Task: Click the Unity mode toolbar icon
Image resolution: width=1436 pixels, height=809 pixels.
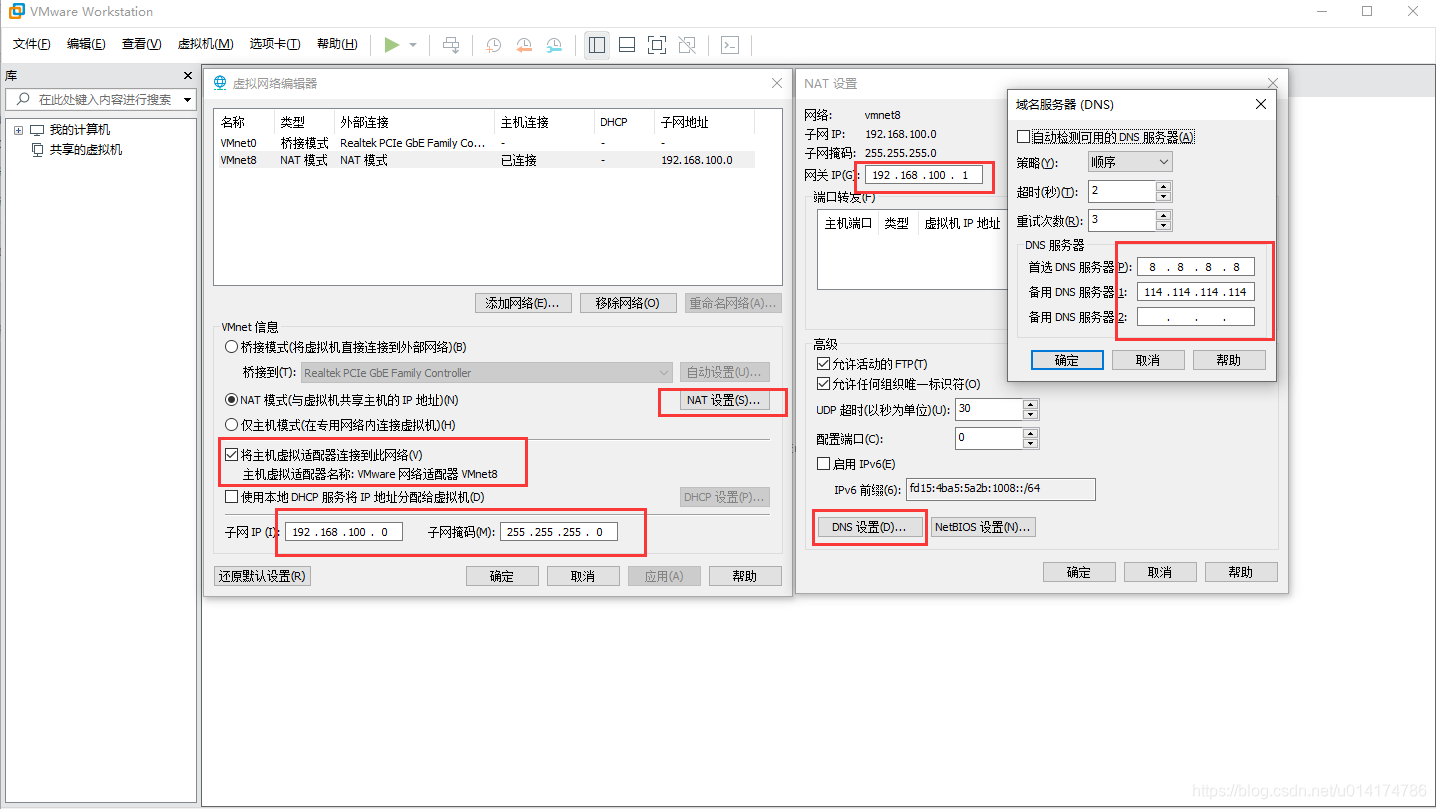Action: tap(687, 45)
